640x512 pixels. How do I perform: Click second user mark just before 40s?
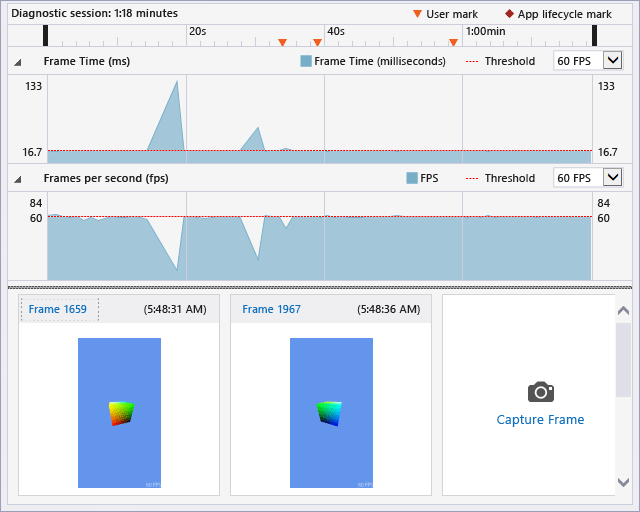(x=317, y=42)
